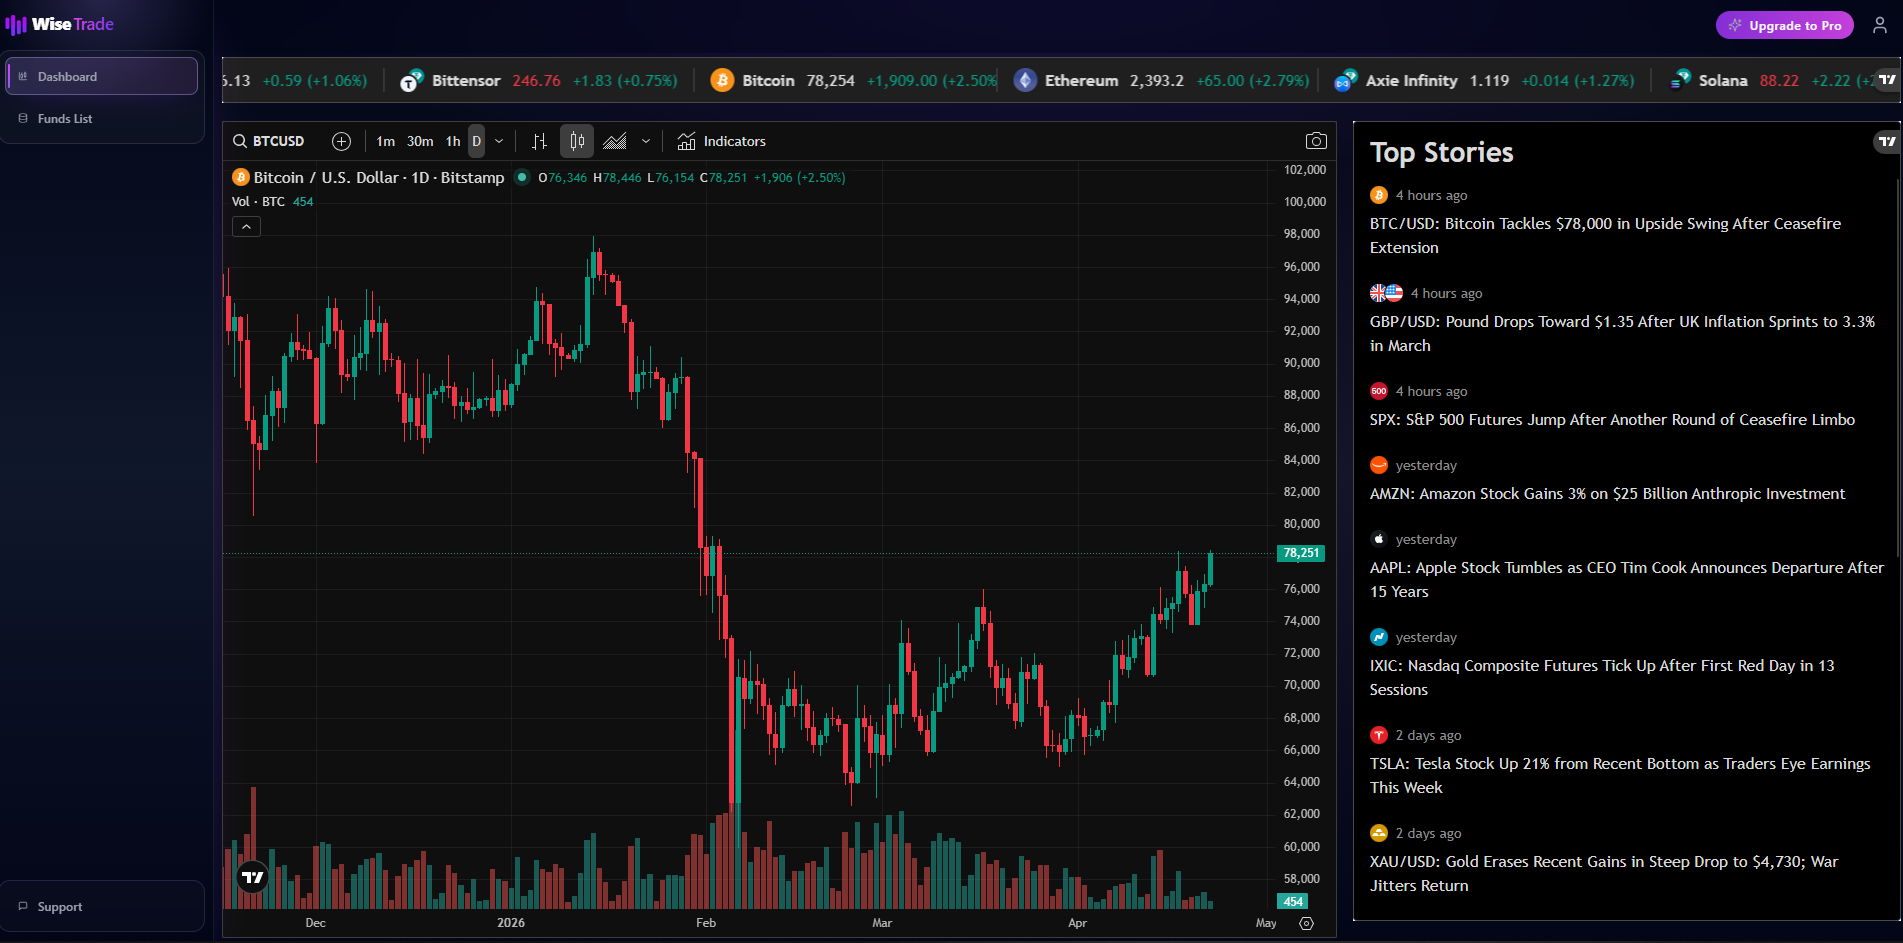Image resolution: width=1903 pixels, height=943 pixels.
Task: Click the Vol · BTC indicator label
Action: [x=258, y=201]
